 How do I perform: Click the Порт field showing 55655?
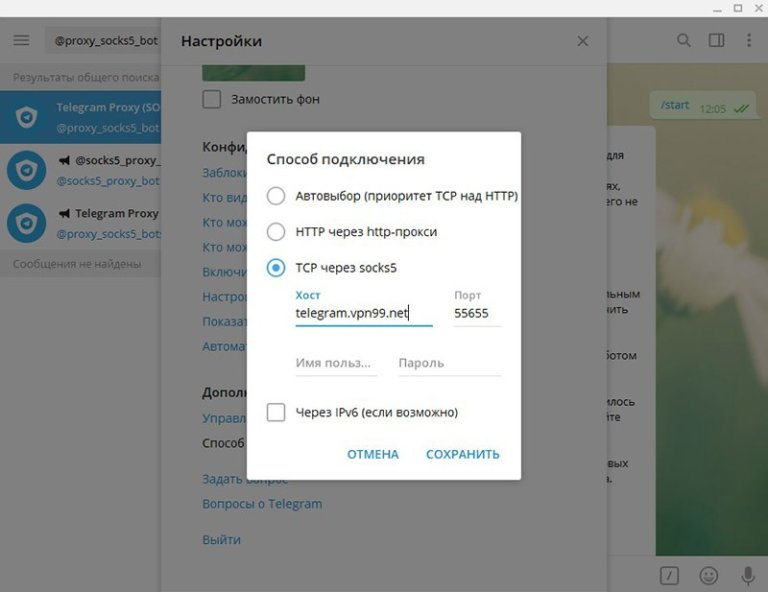point(476,313)
